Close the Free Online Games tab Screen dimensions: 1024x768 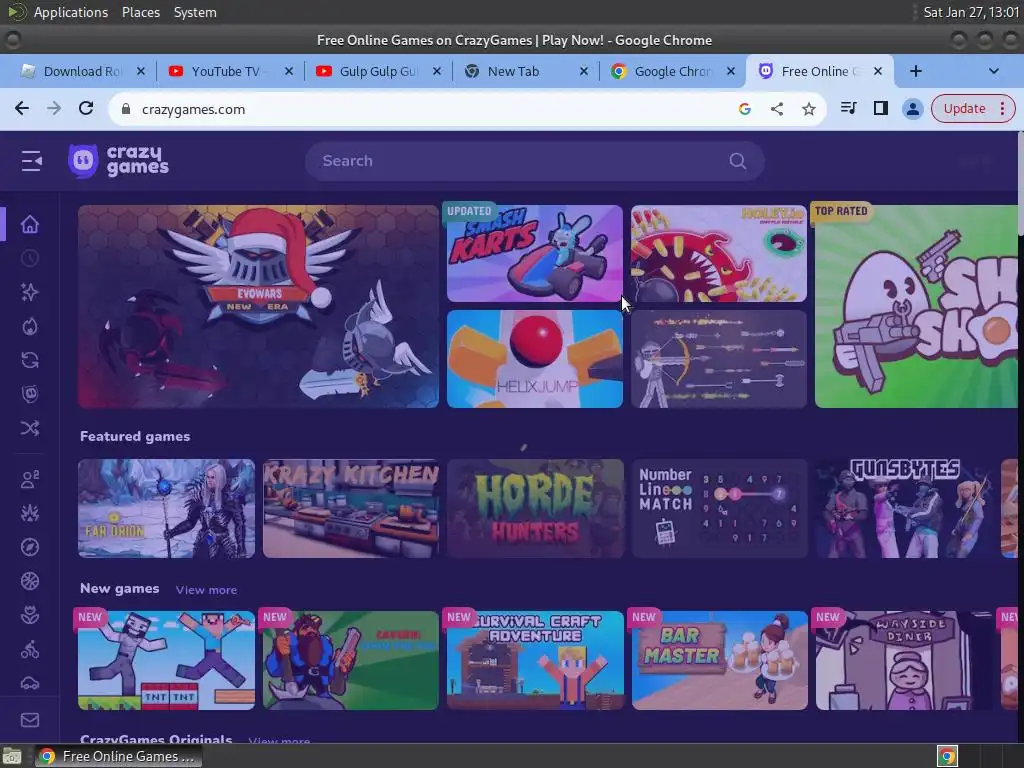coord(878,71)
